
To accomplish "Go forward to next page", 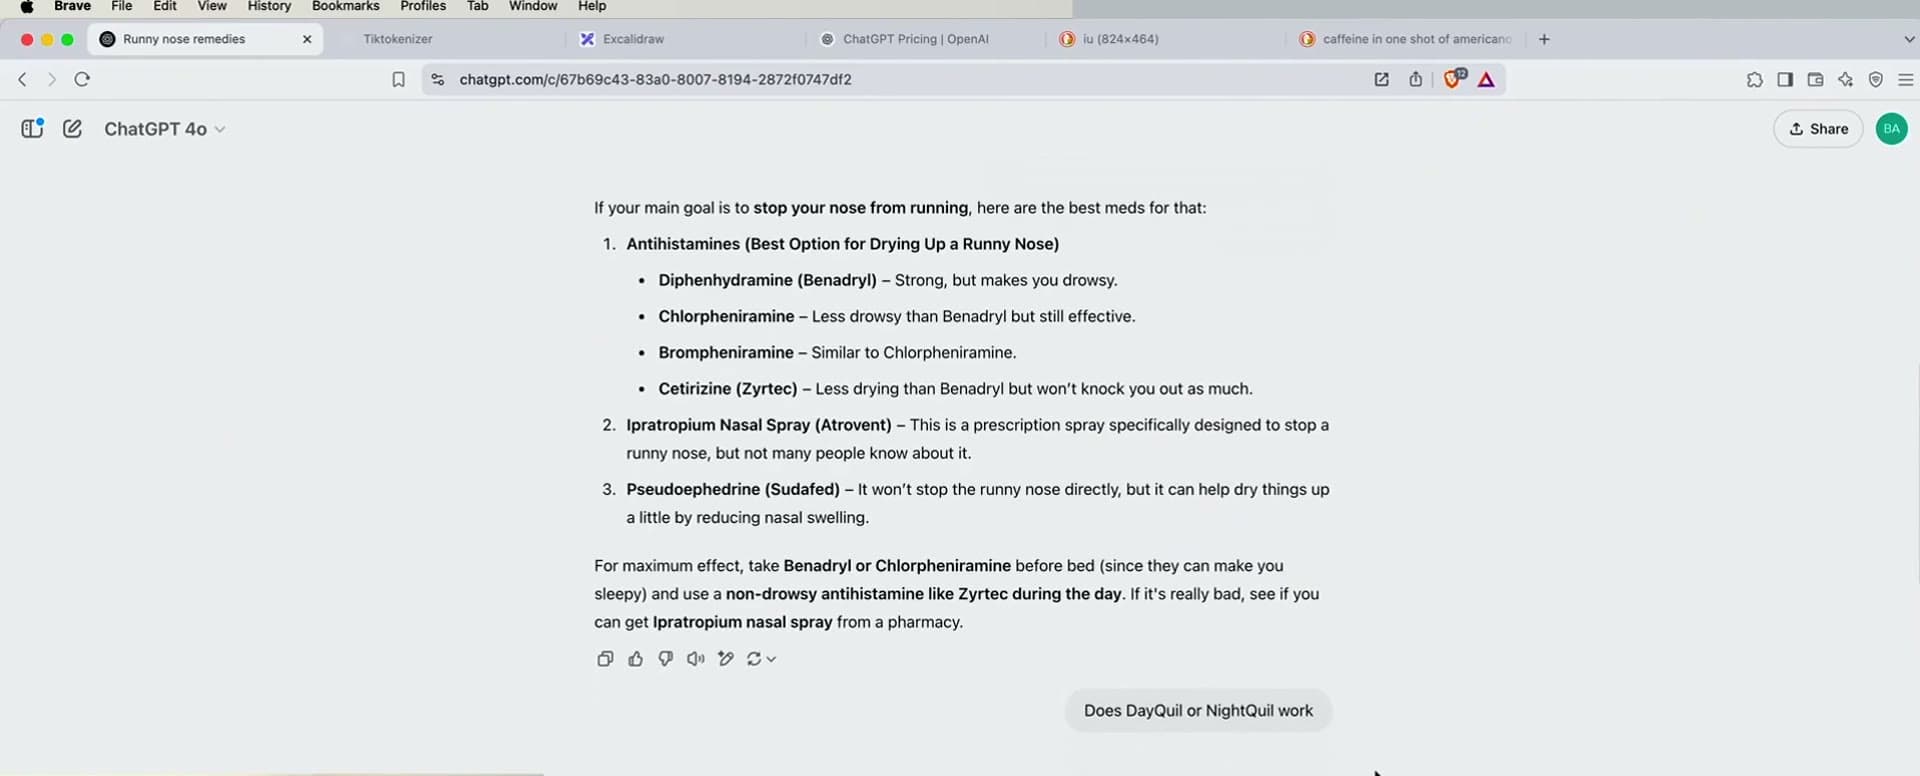I will coord(52,79).
